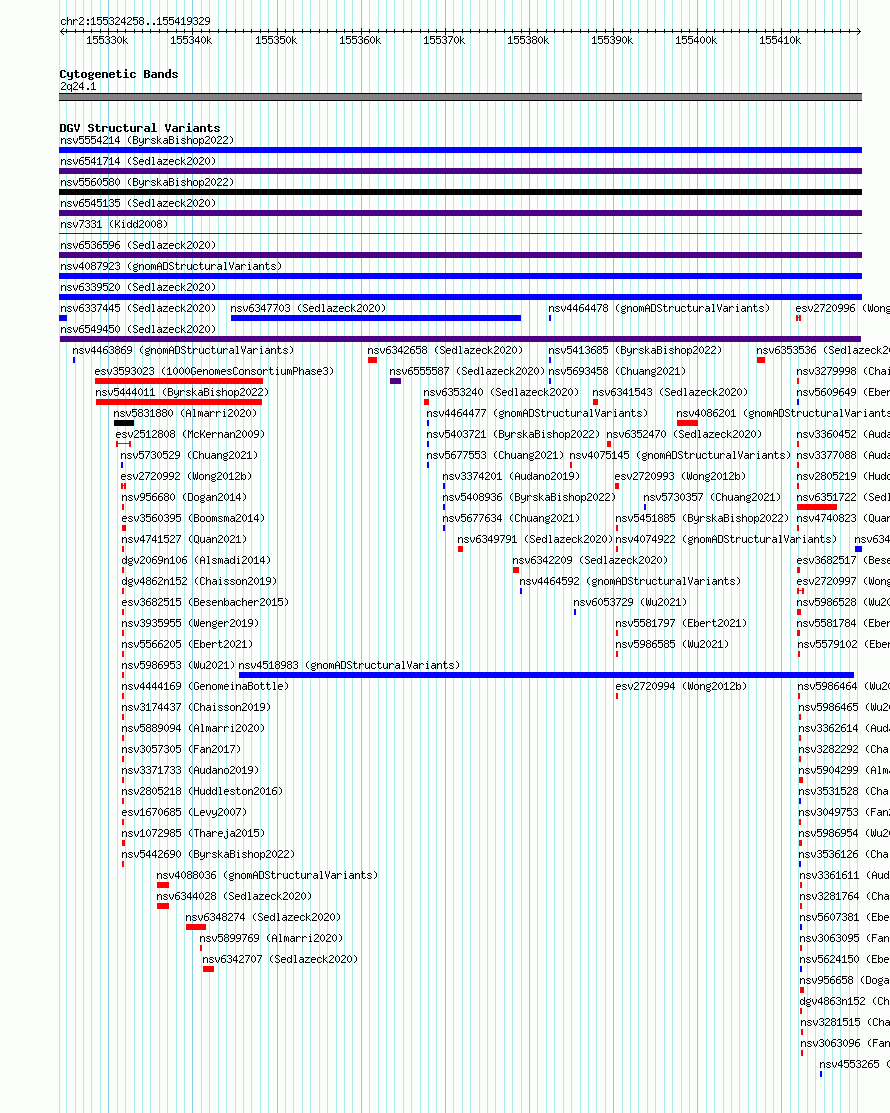Click the Cytogenetic Bands track title
The width and height of the screenshot is (890, 1113).
coord(119,74)
